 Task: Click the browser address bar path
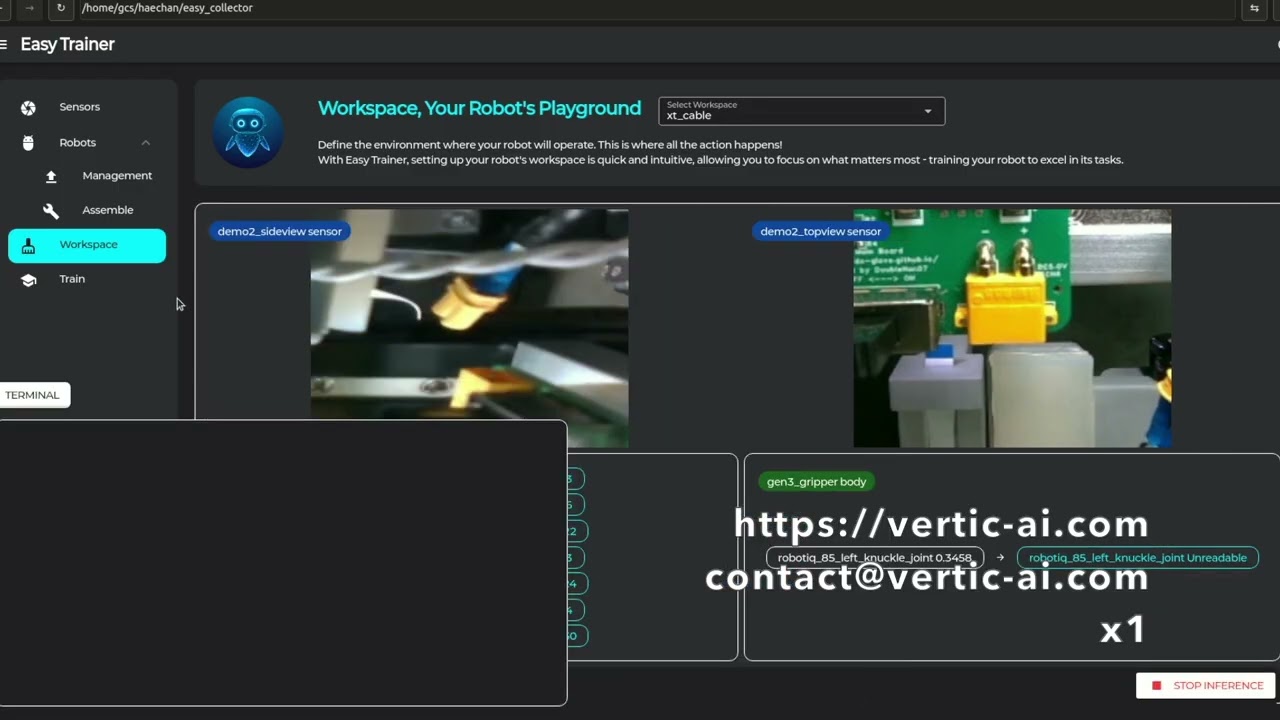click(x=168, y=8)
